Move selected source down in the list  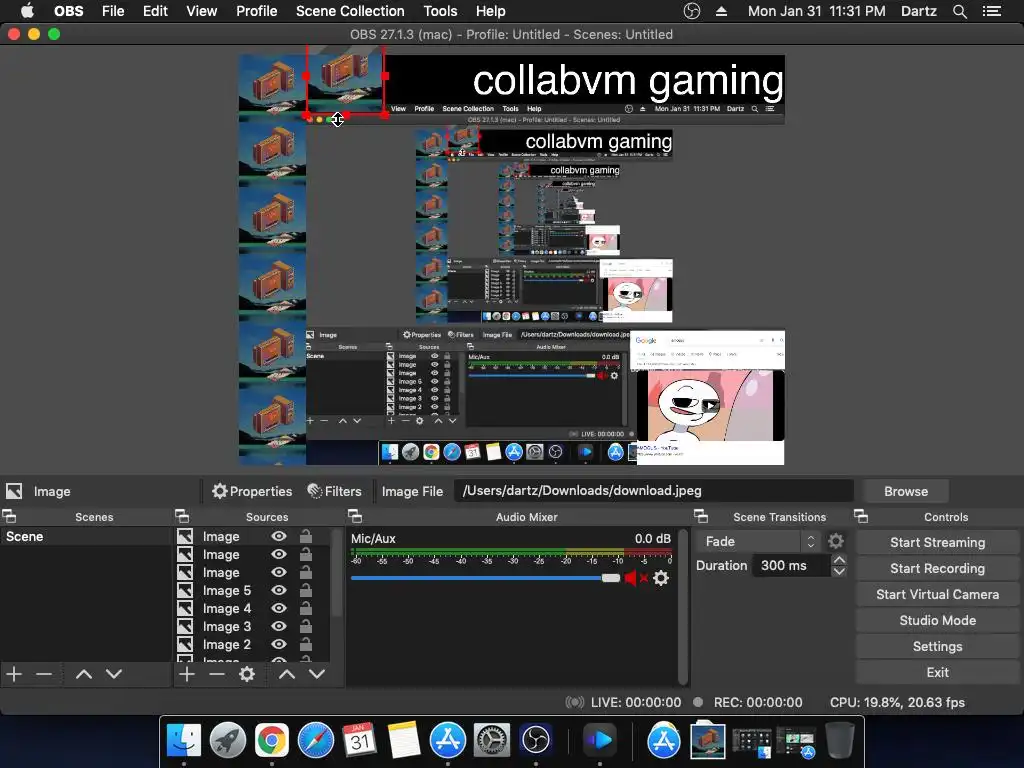(x=317, y=674)
